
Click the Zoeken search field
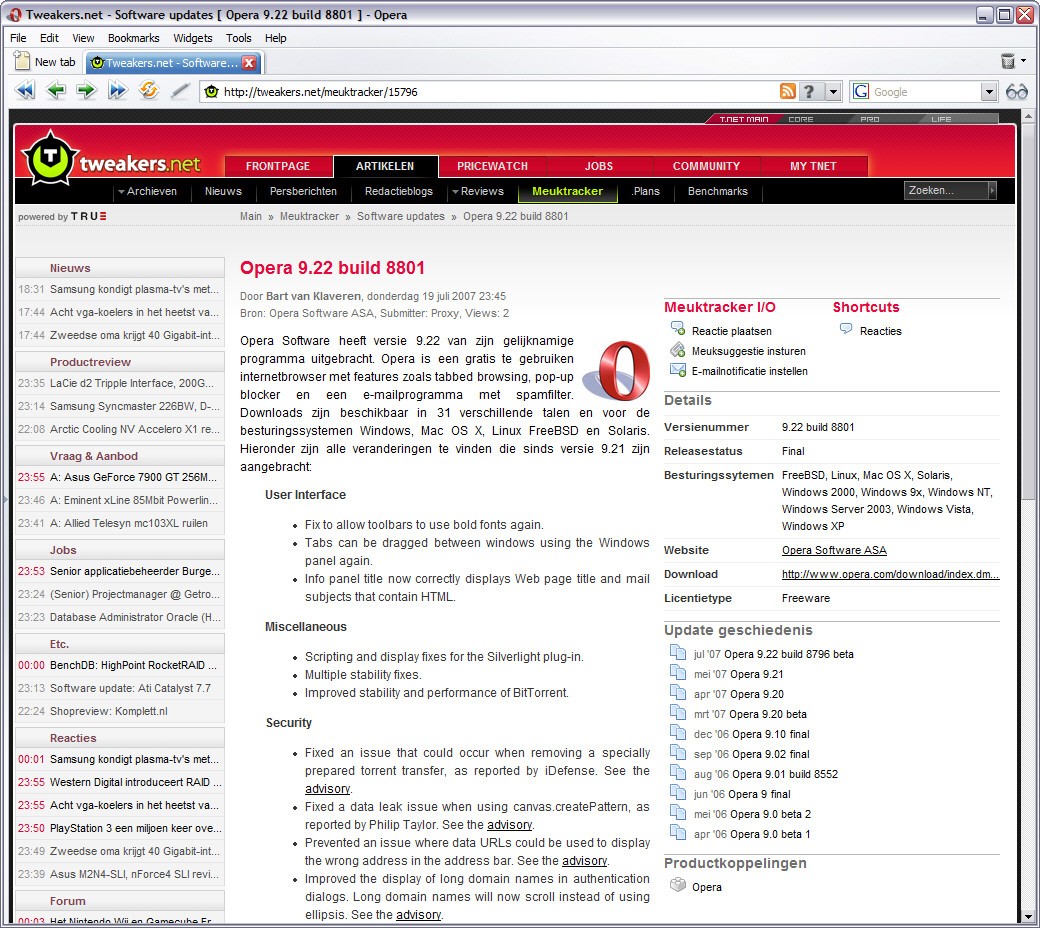click(946, 190)
